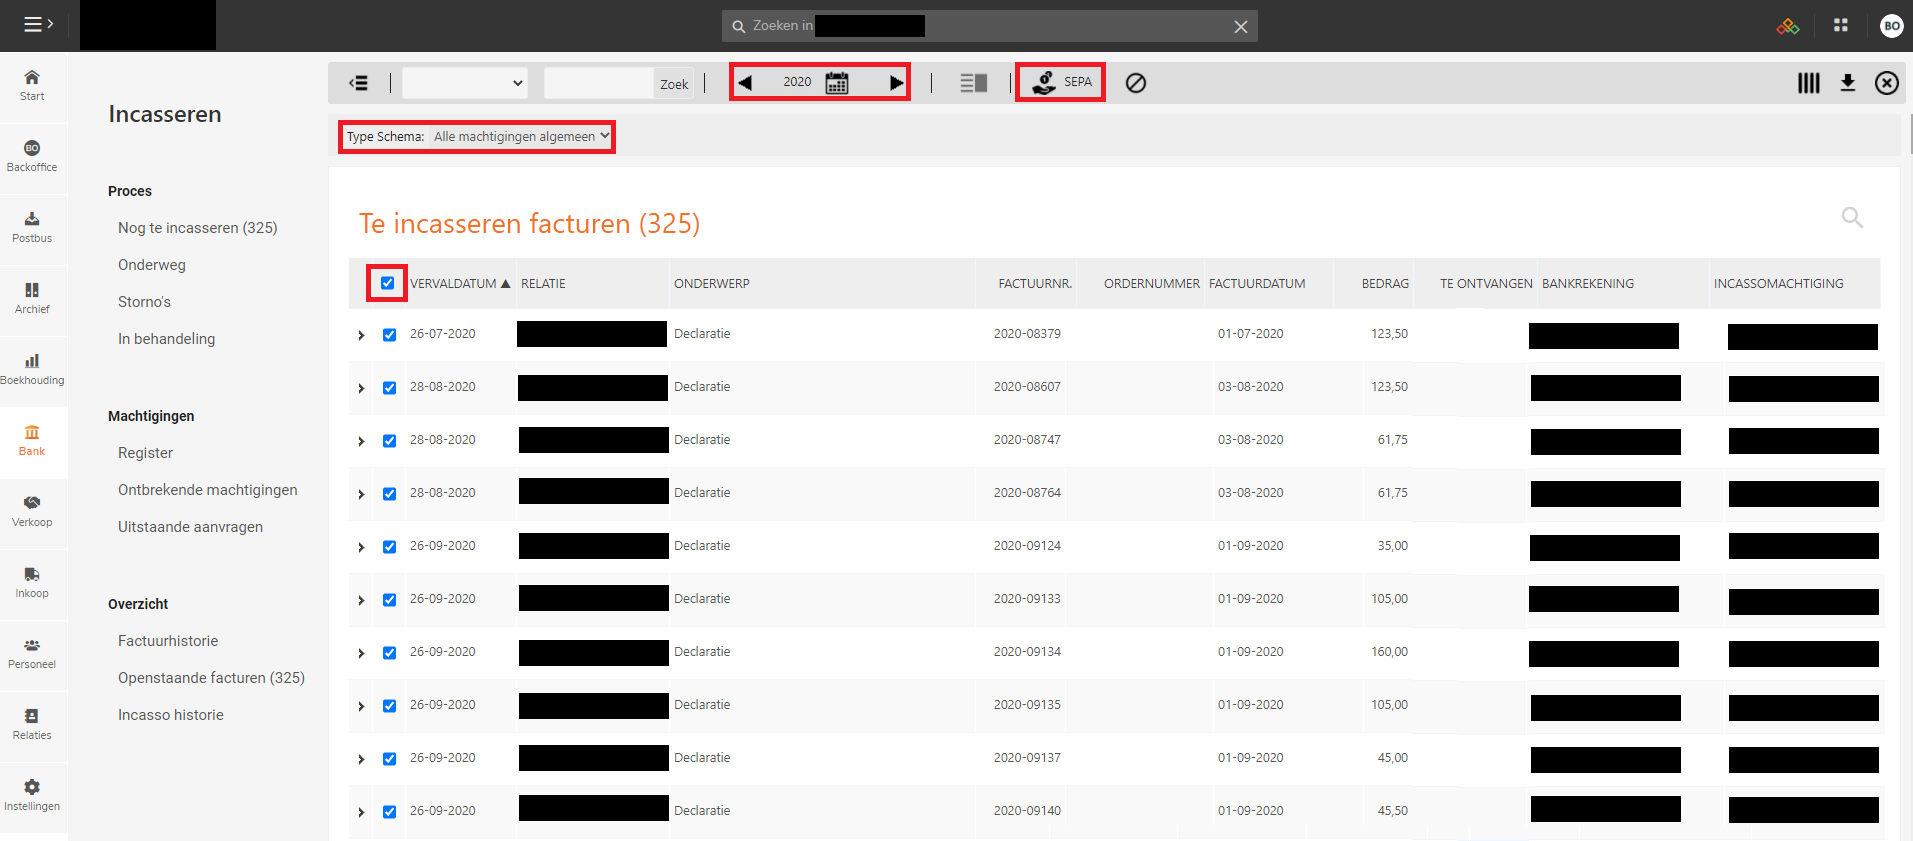1913x841 pixels.
Task: Open Storno's in the Proces menu
Action: click(x=144, y=302)
